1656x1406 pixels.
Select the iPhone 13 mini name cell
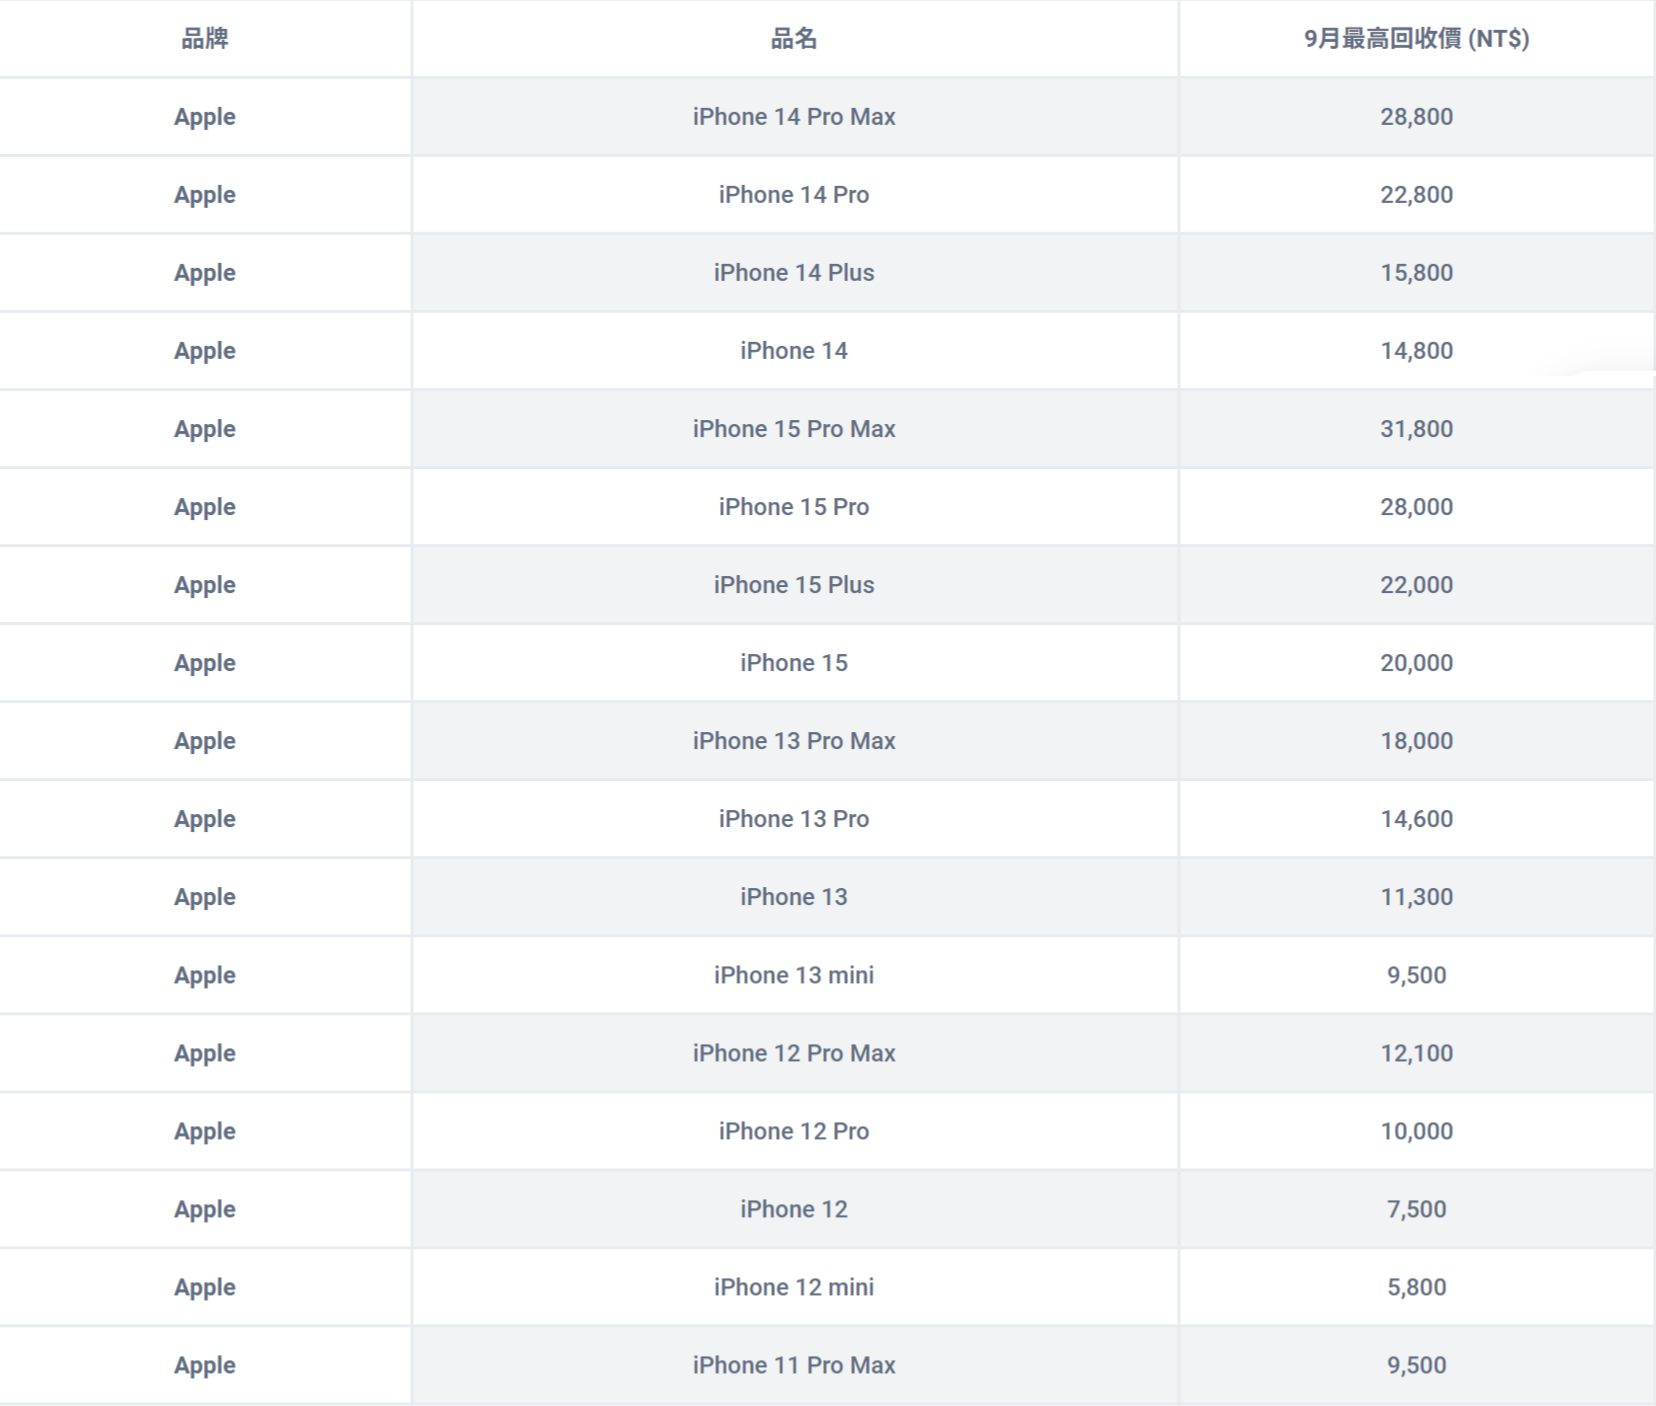[794, 975]
